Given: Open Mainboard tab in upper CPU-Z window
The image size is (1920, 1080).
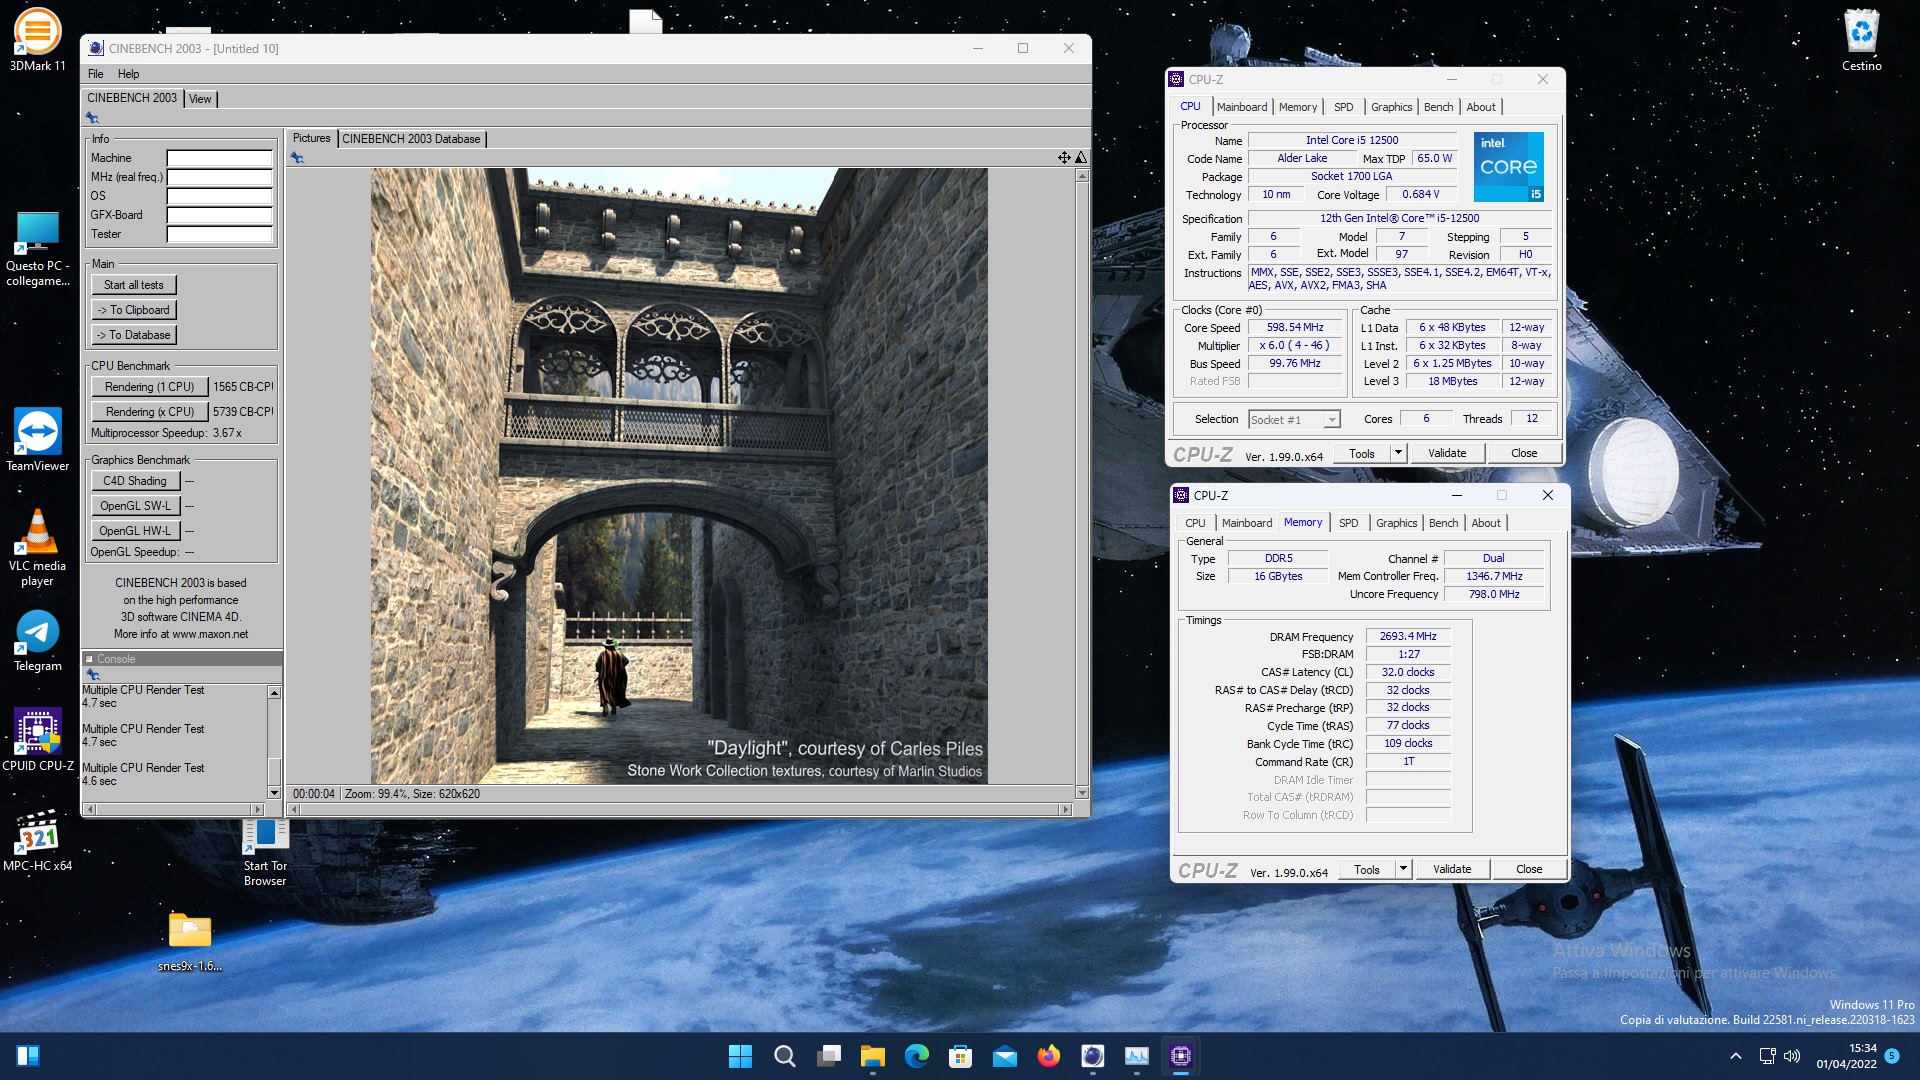Looking at the screenshot, I should pos(1242,107).
